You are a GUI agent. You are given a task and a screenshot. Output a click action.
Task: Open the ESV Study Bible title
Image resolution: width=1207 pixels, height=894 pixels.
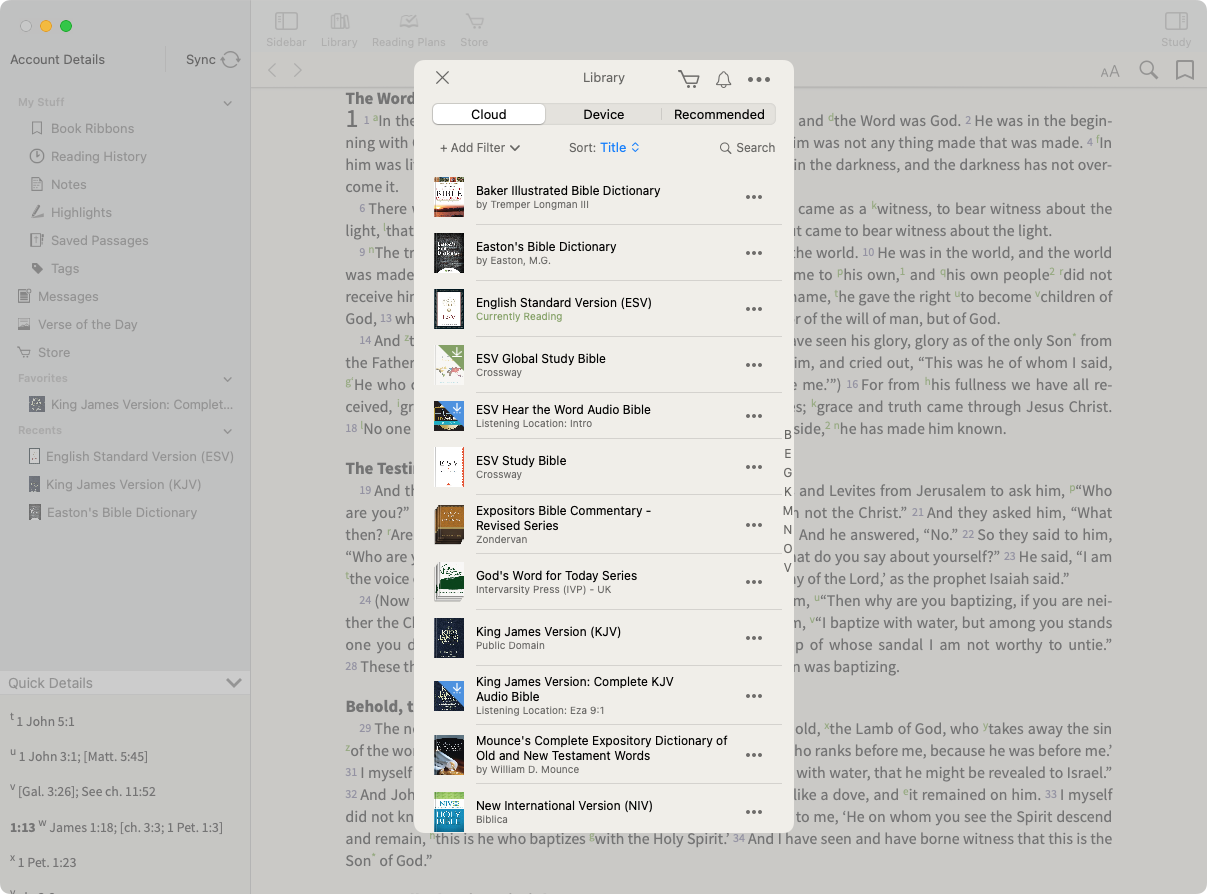(x=521, y=461)
